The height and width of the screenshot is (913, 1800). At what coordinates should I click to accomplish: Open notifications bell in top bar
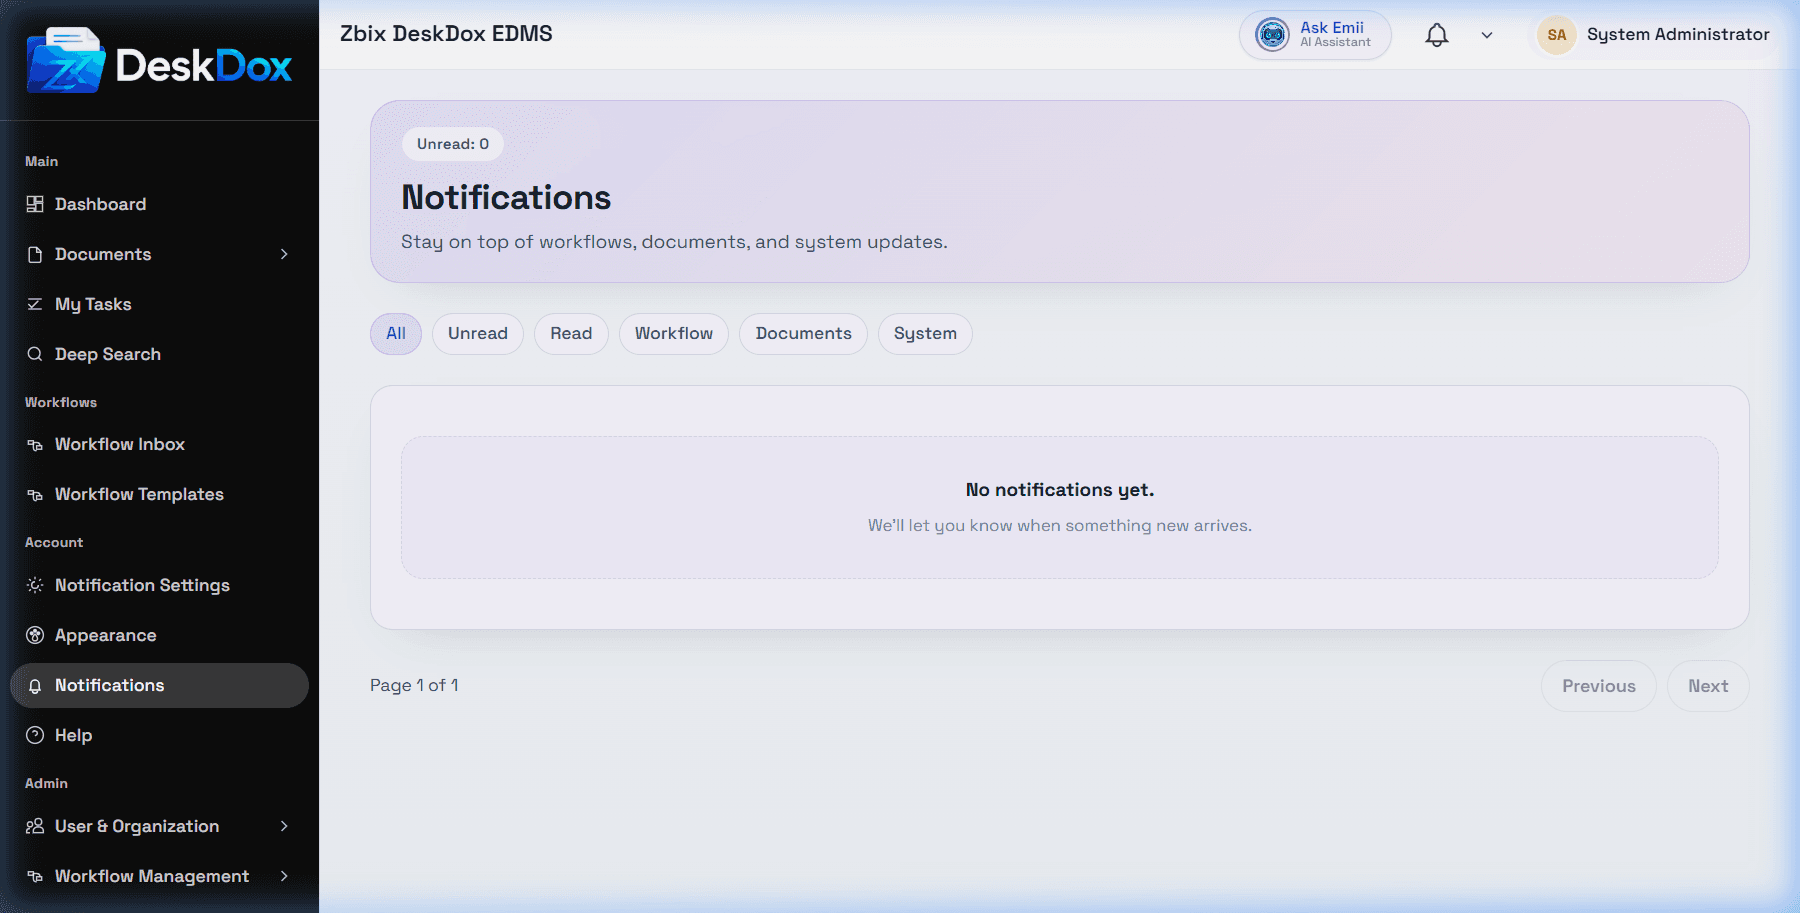point(1437,35)
